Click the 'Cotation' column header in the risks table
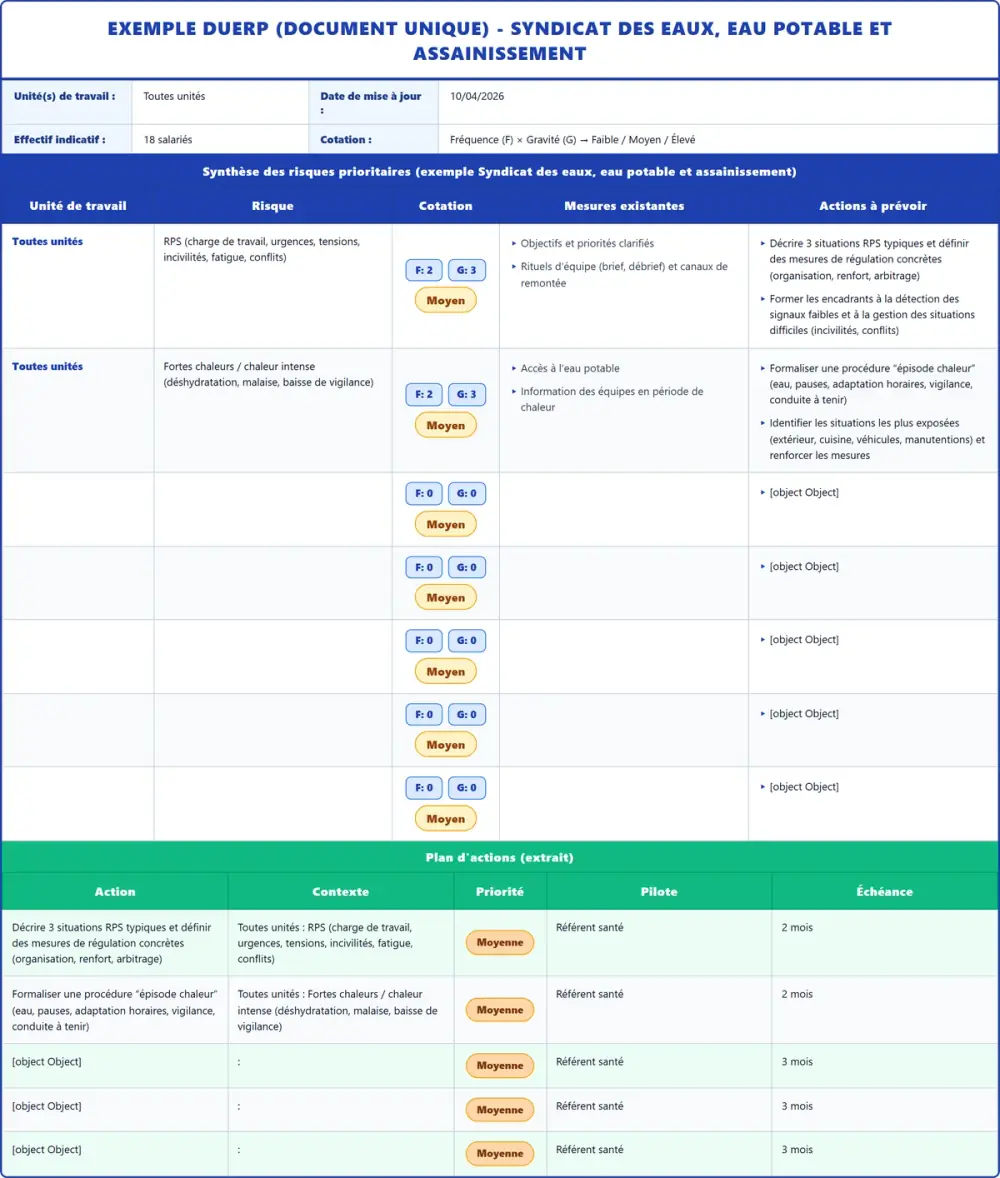1000x1178 pixels. 446,206
